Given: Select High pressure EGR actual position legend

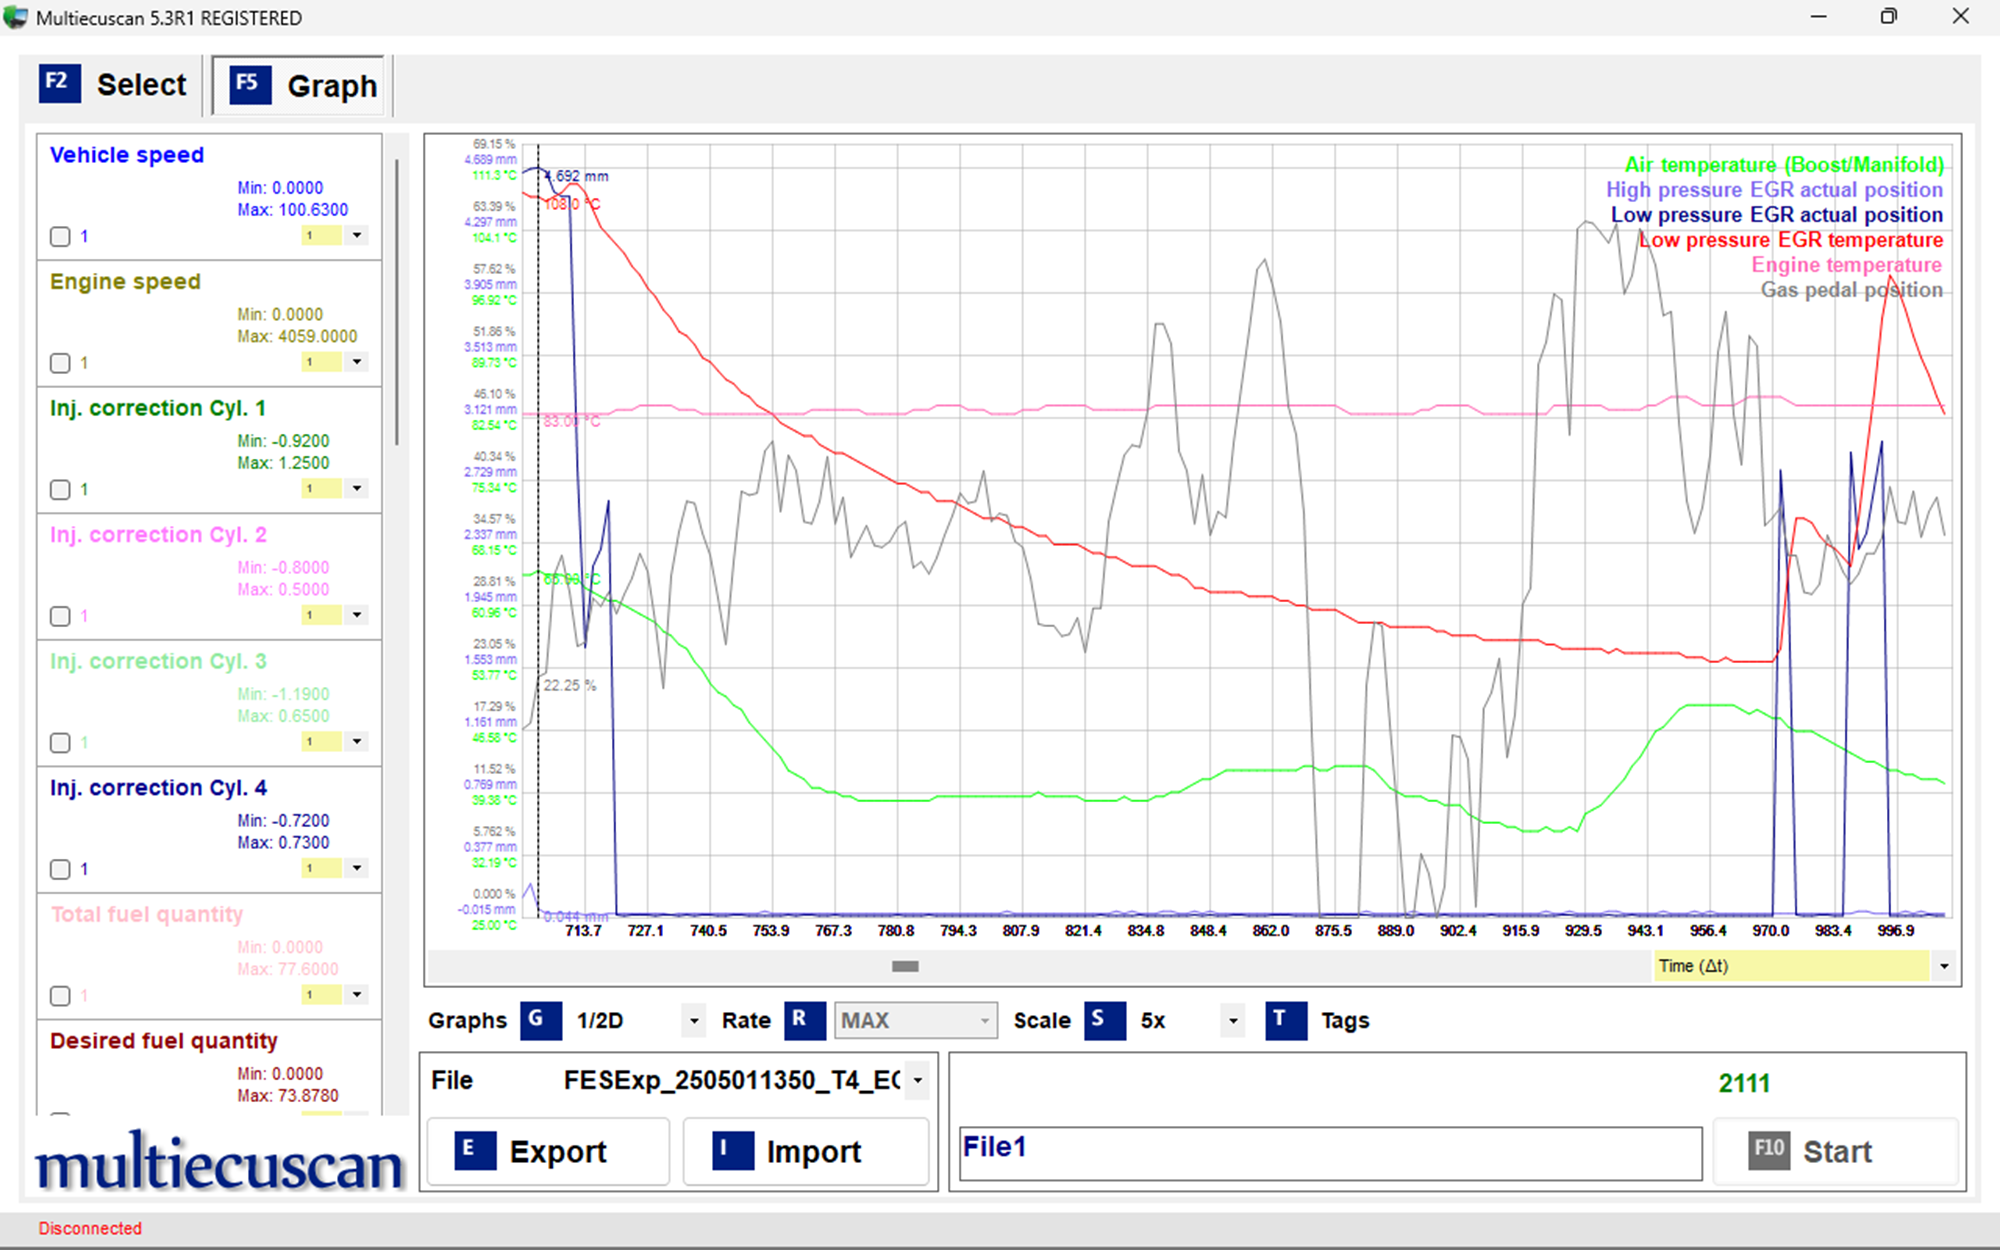Looking at the screenshot, I should pyautogui.click(x=1774, y=190).
